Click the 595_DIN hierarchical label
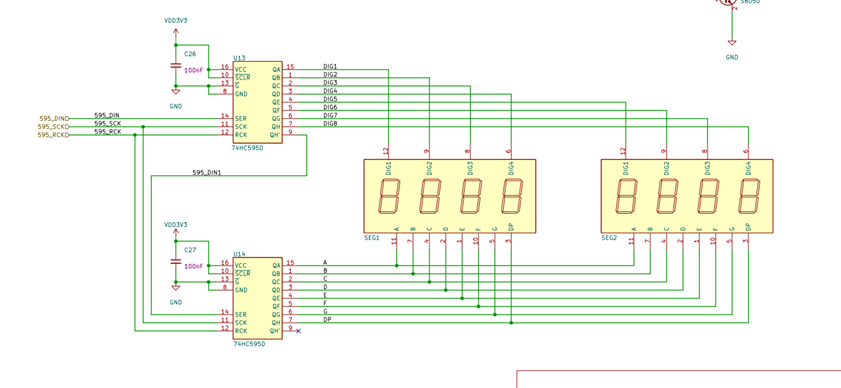841x388 pixels. pyautogui.click(x=55, y=119)
